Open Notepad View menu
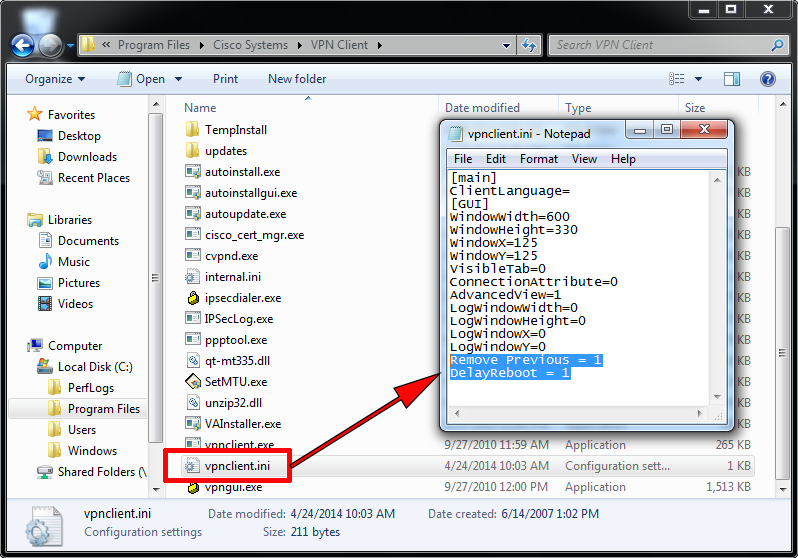This screenshot has width=798, height=558. coord(584,159)
